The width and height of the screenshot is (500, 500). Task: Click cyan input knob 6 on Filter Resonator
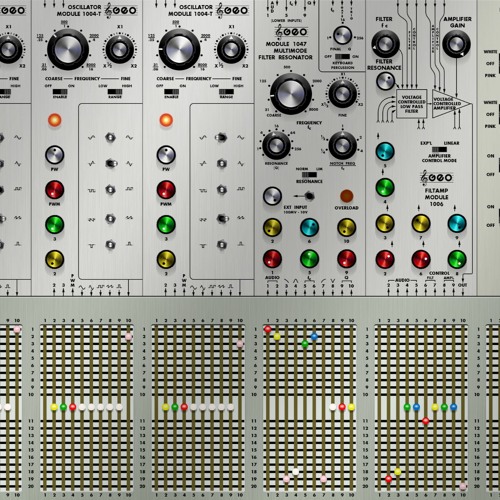309,228
